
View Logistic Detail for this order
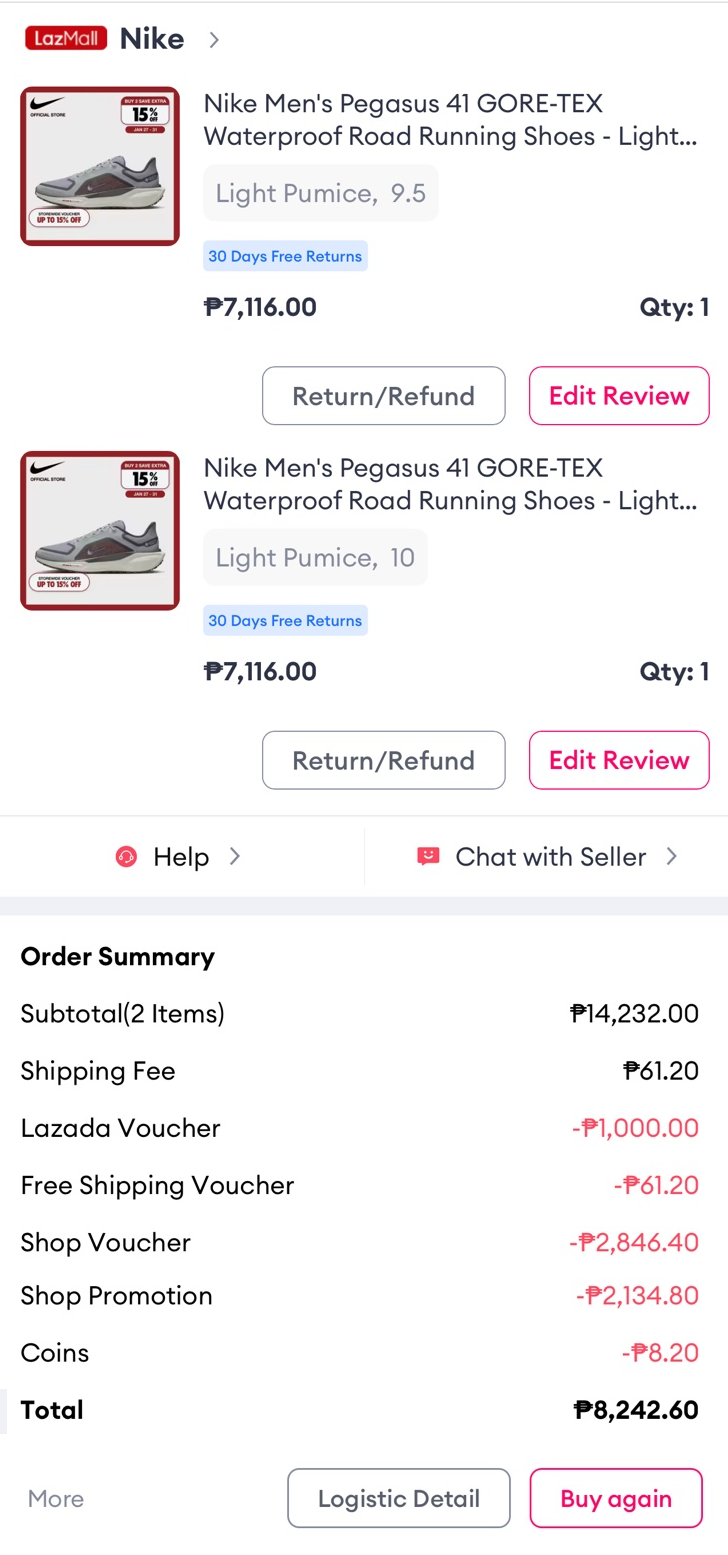(x=398, y=1498)
